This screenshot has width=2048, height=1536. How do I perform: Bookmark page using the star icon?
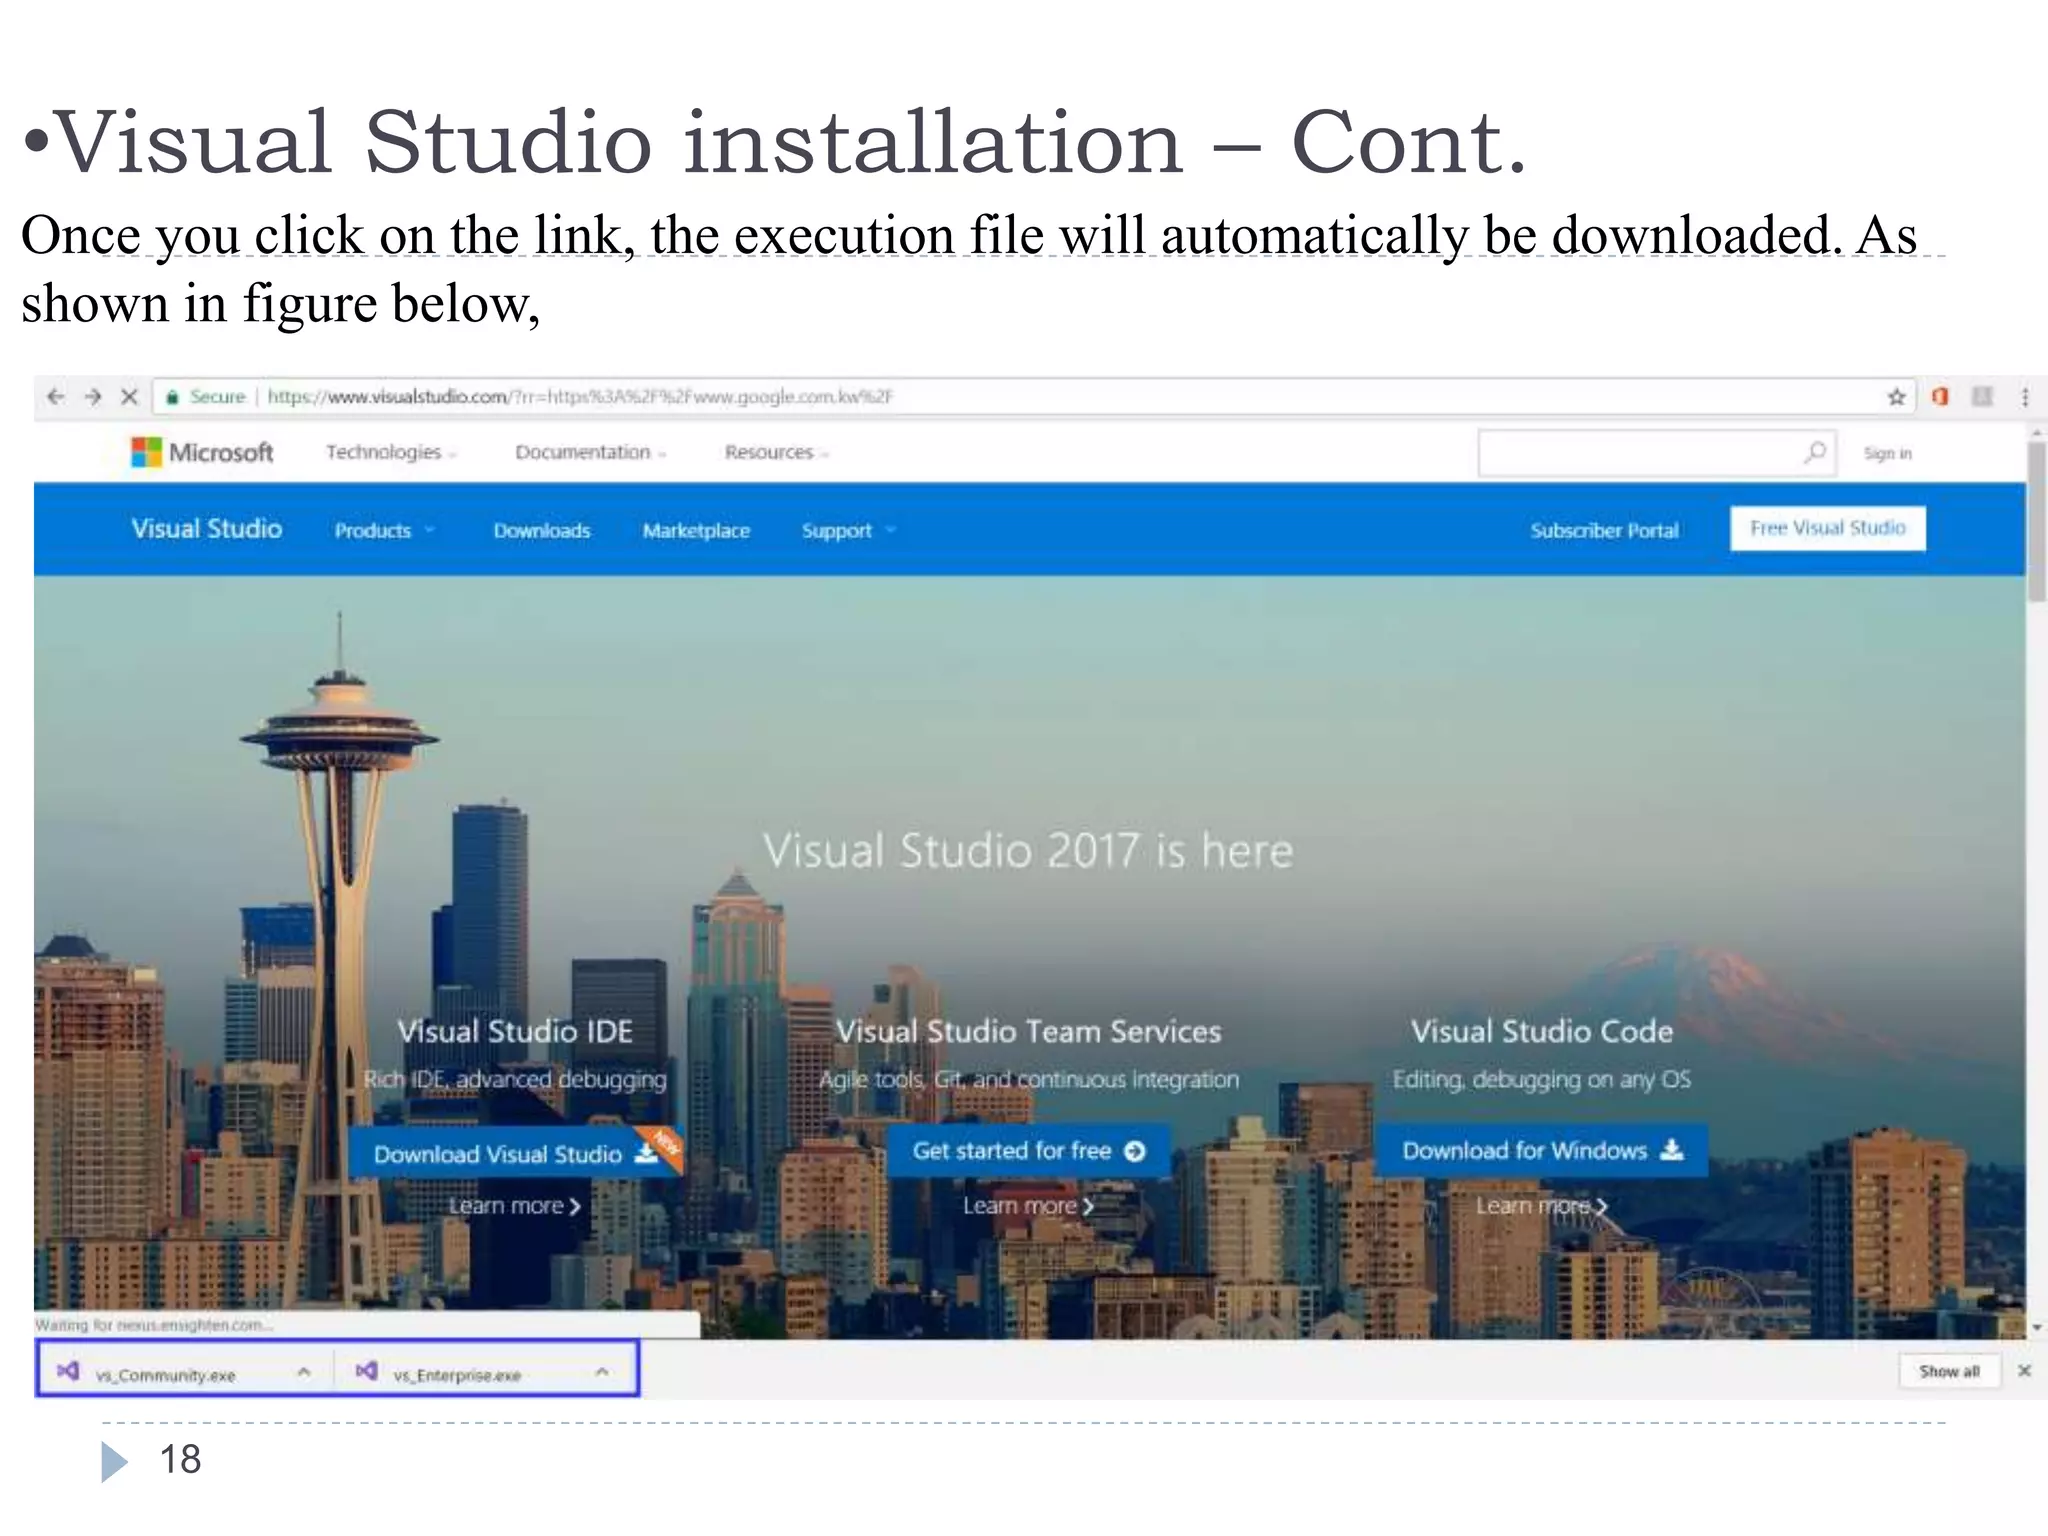tap(1896, 398)
